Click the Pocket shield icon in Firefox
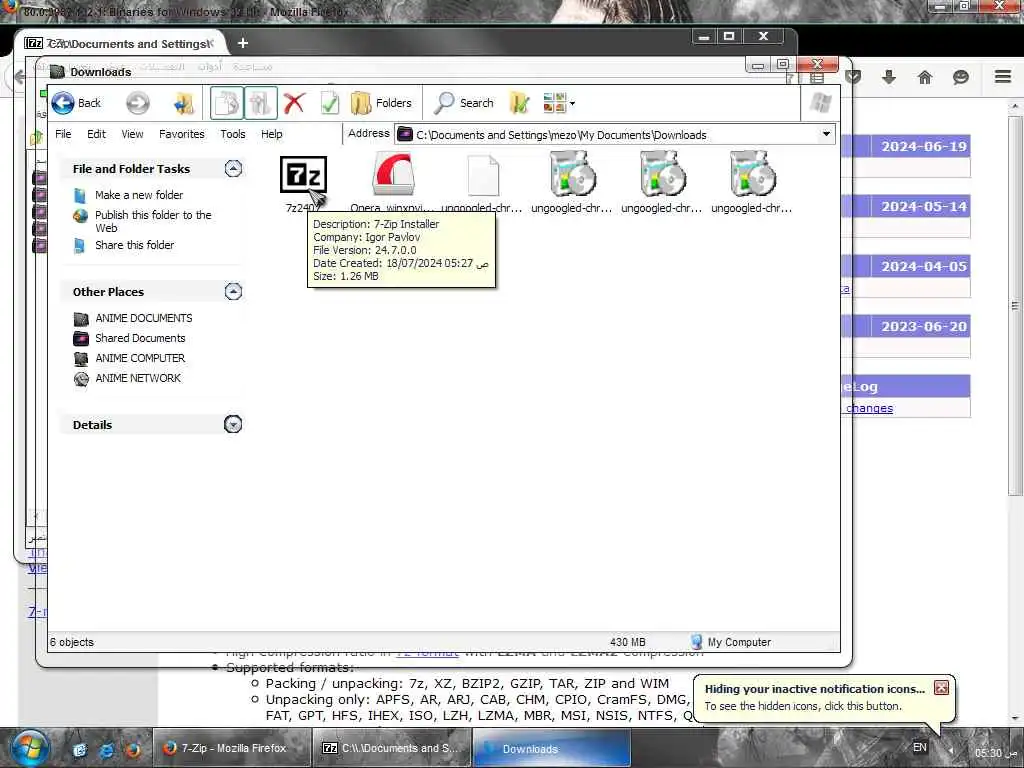1024x768 pixels. pos(853,77)
